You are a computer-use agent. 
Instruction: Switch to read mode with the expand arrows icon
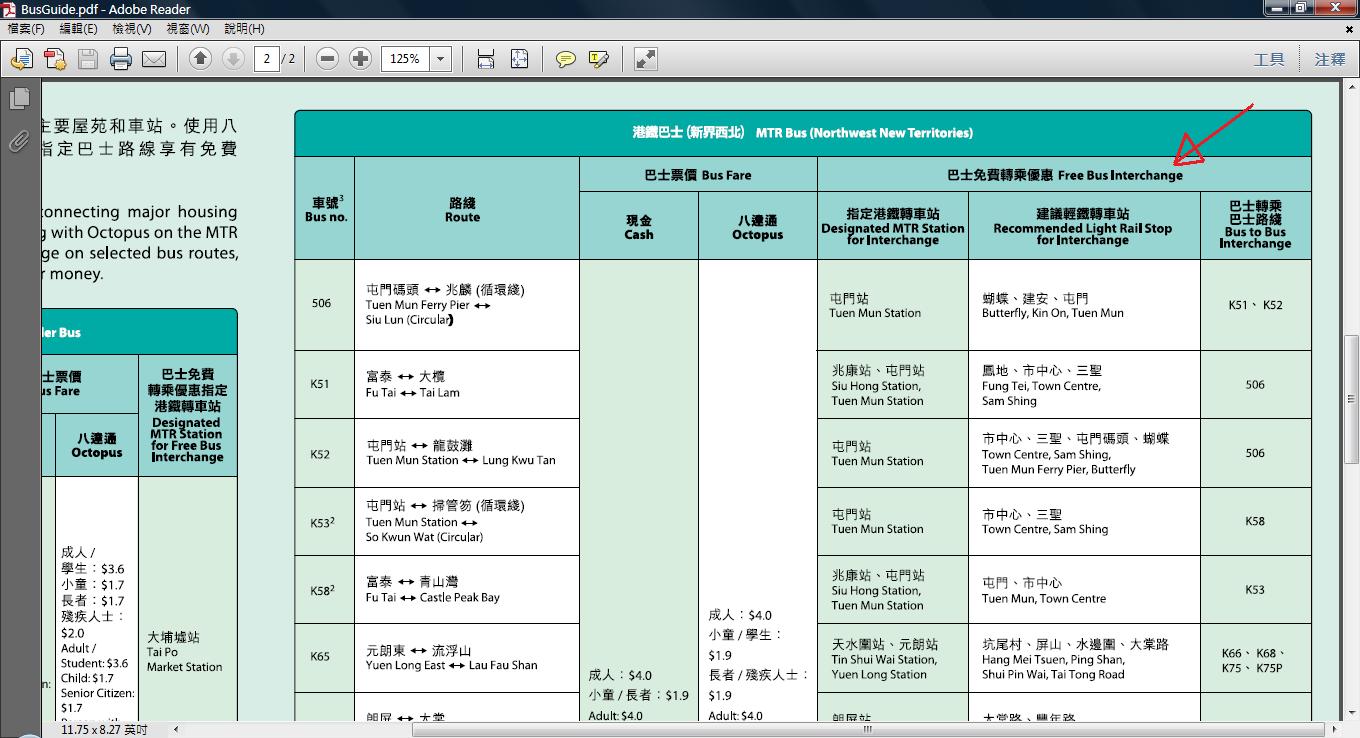point(646,59)
